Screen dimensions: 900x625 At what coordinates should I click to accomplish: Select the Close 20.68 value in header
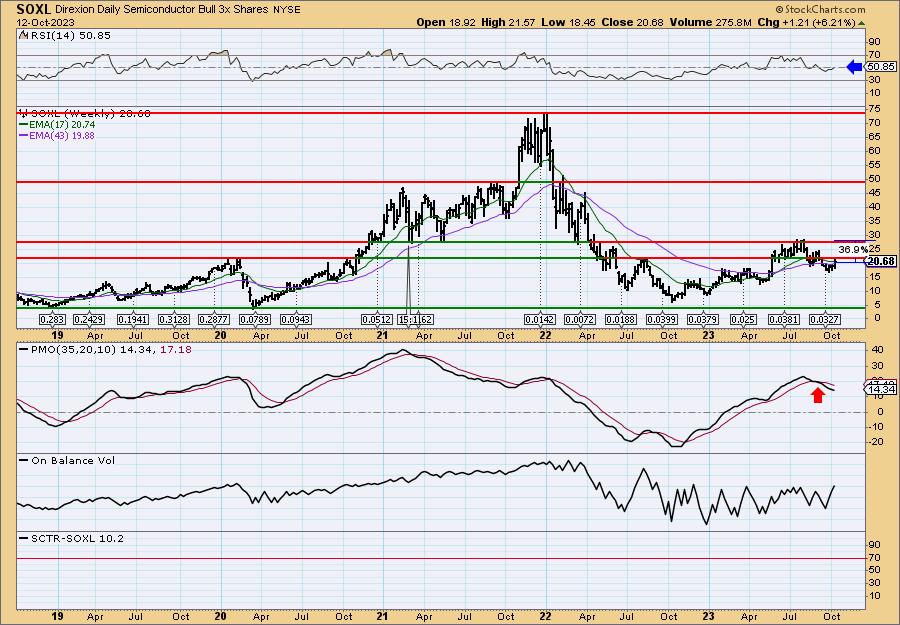632,22
